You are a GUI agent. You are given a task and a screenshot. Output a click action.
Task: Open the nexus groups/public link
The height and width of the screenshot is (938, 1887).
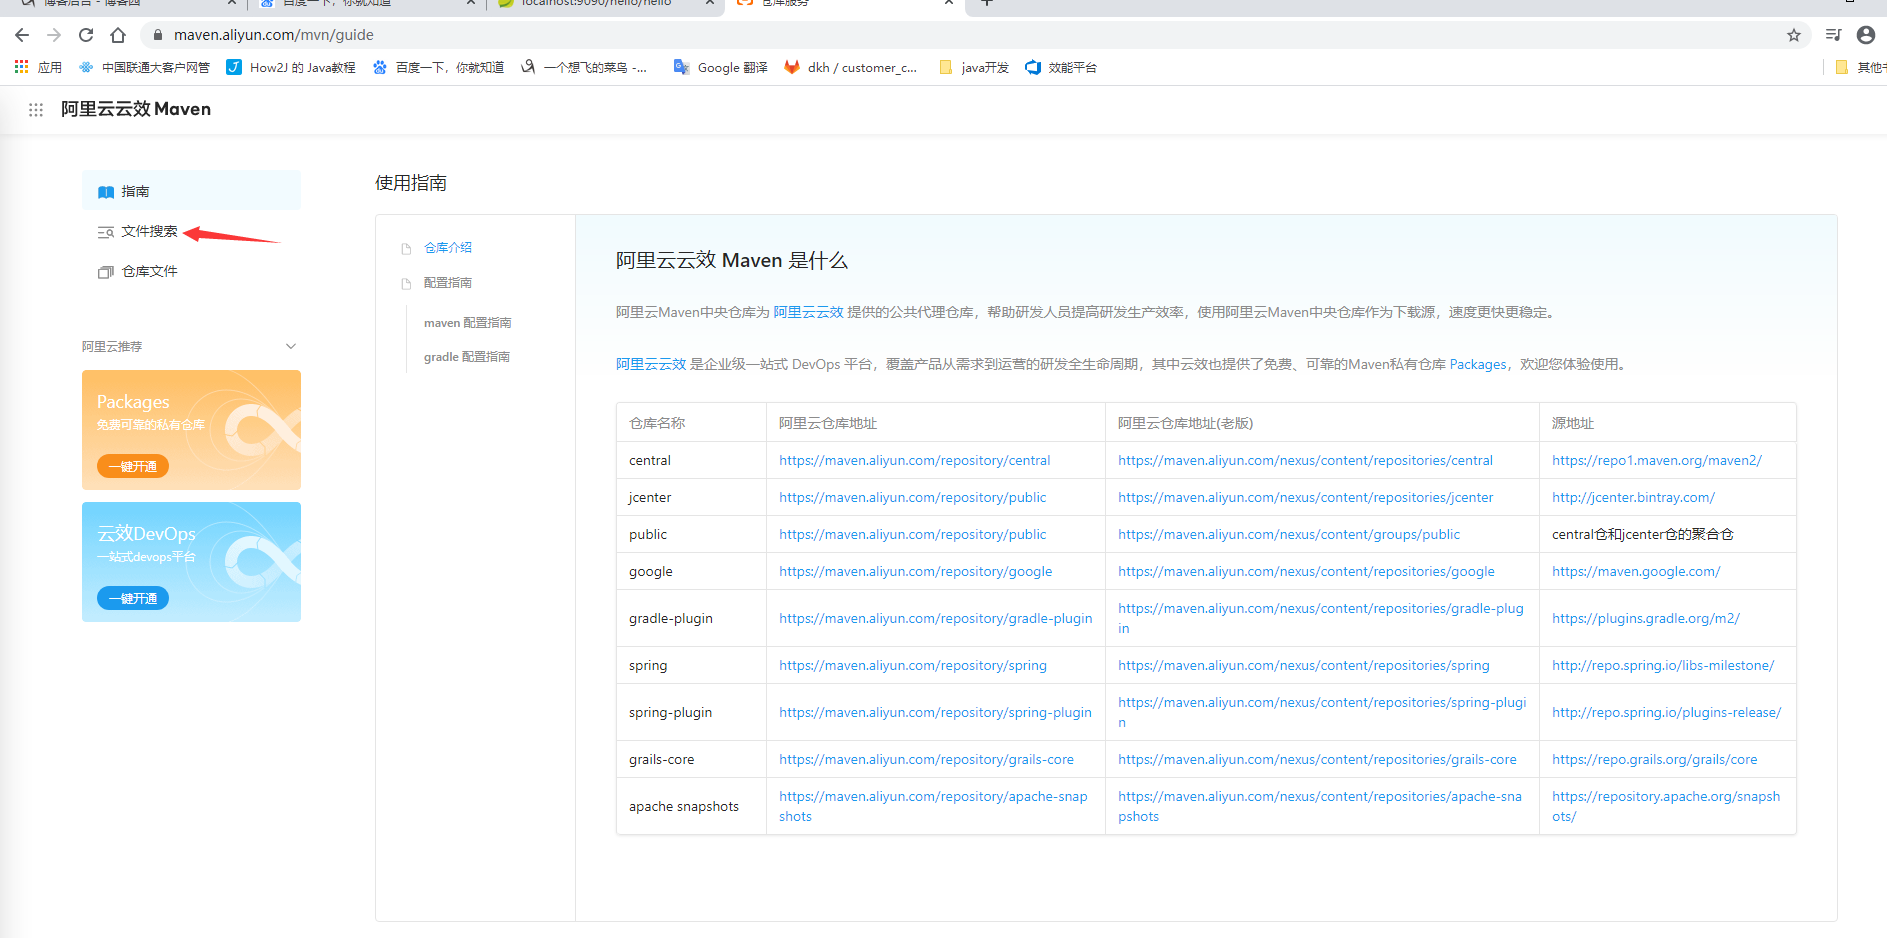click(1289, 534)
